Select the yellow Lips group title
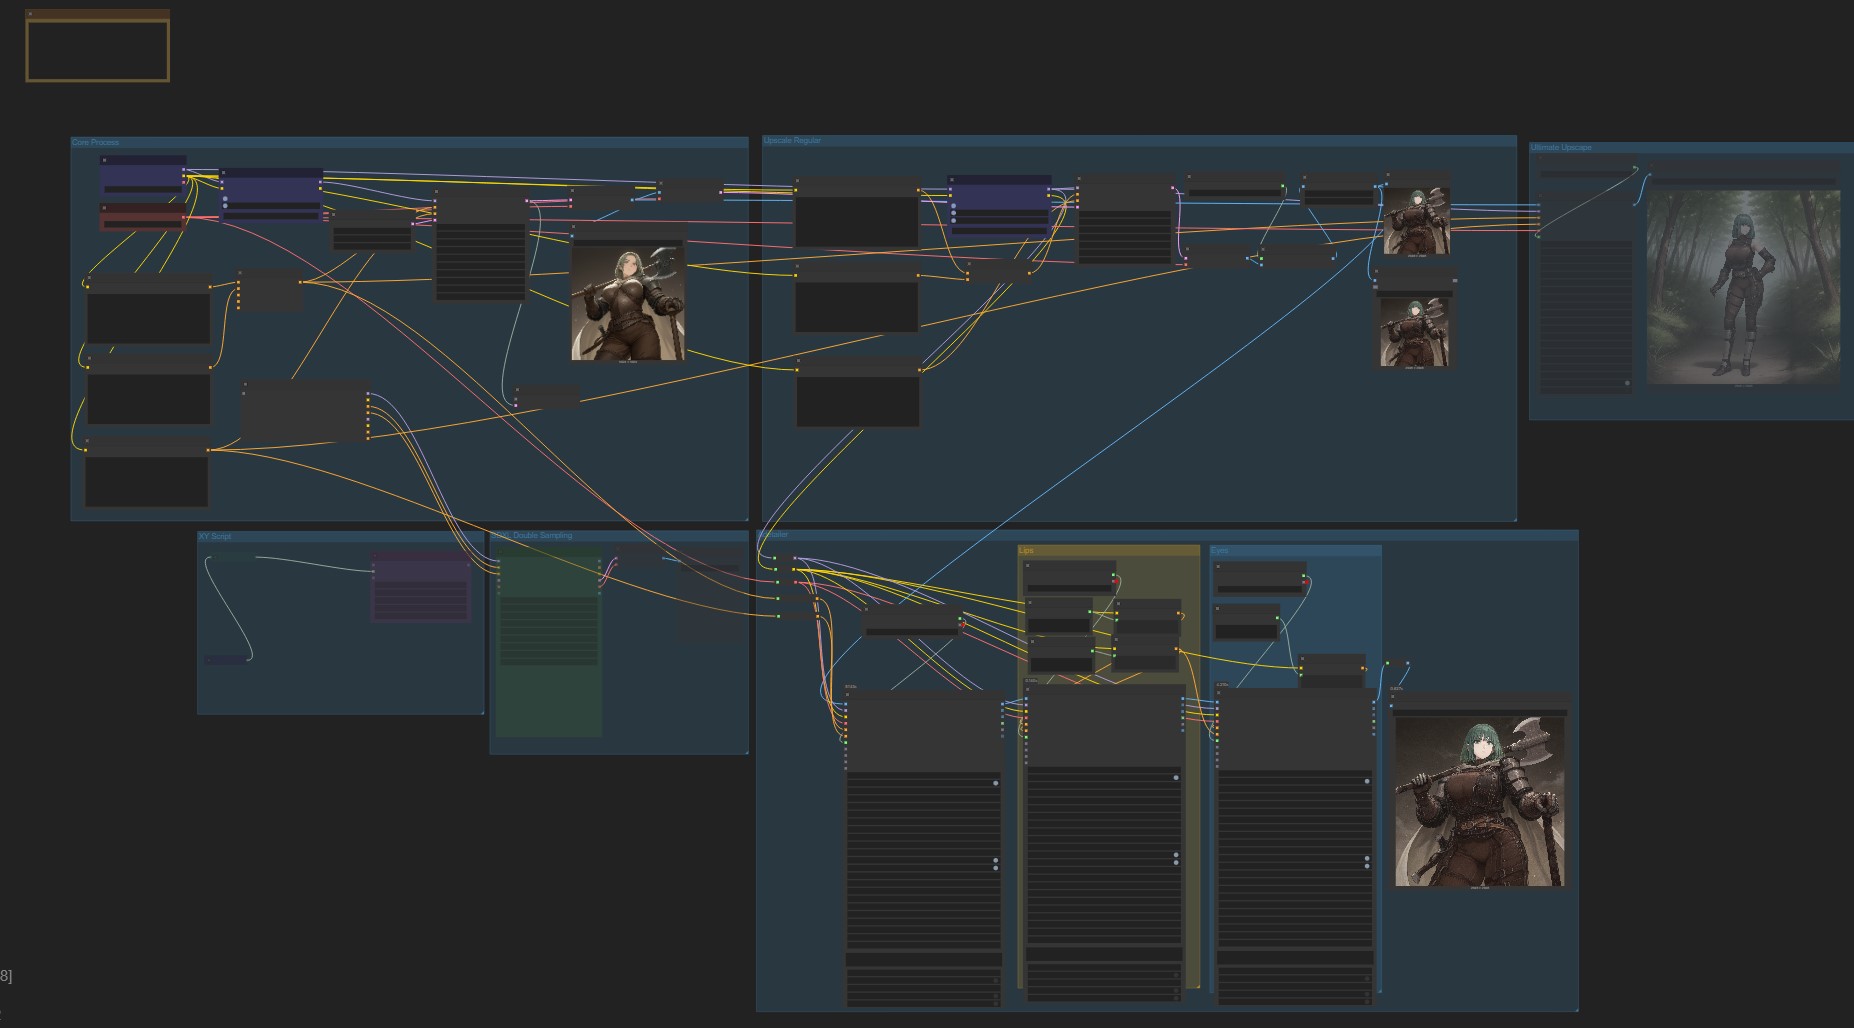This screenshot has width=1854, height=1028. click(1026, 550)
